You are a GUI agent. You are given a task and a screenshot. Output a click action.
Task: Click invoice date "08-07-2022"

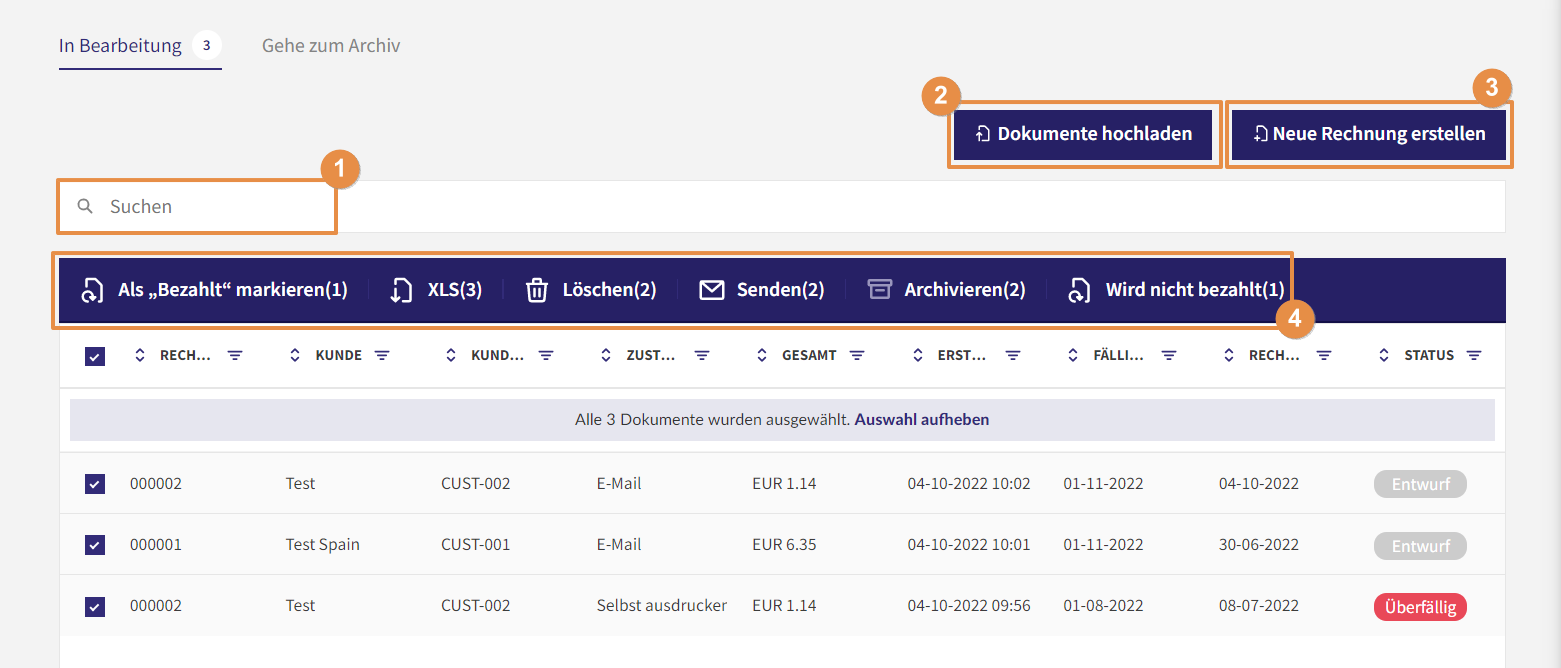point(1259,606)
